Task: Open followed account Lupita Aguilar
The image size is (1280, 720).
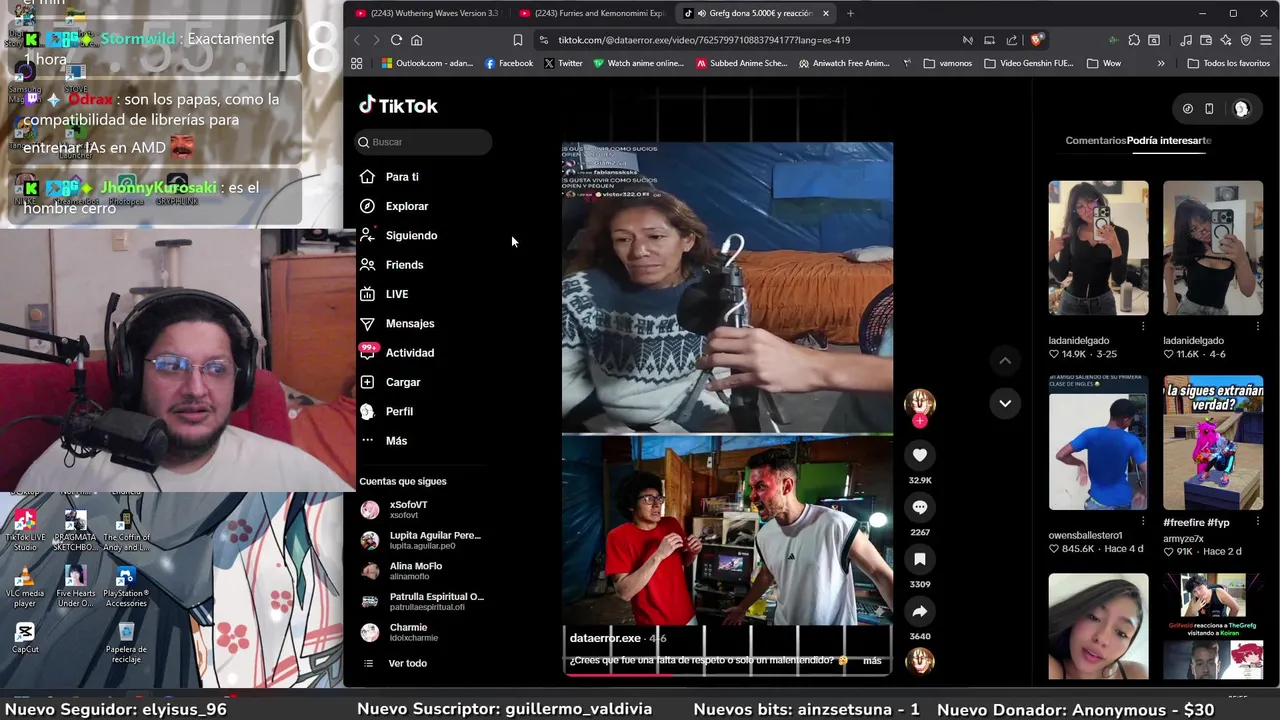Action: coord(424,540)
